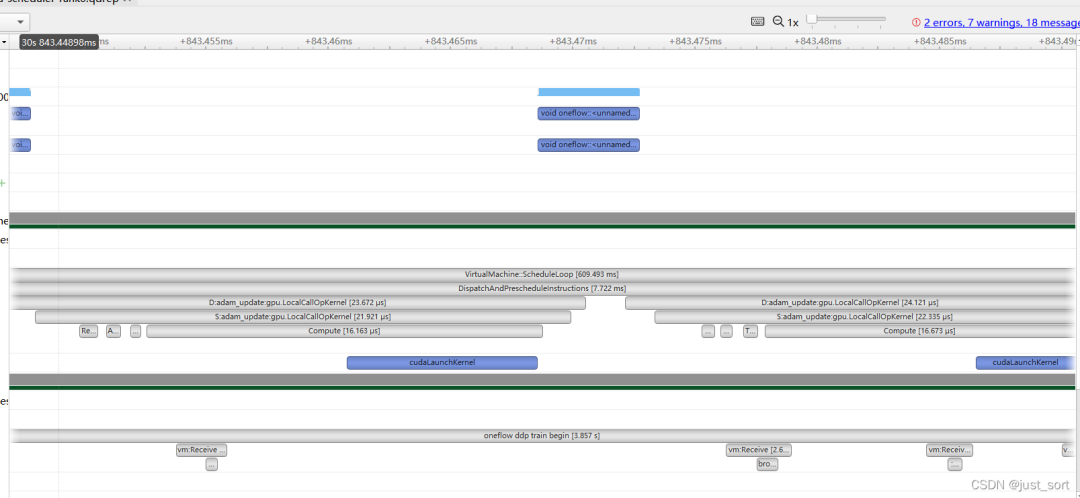Select D:adam_update LocalCallOpKernel [24.121 µs] range

850,302
